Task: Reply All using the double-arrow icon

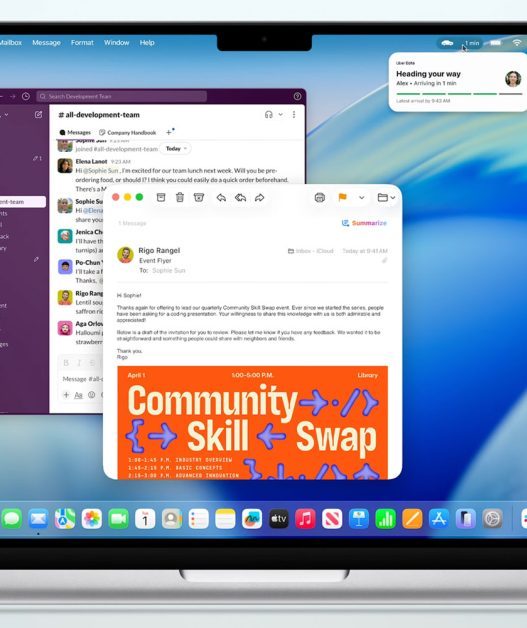Action: 240,197
